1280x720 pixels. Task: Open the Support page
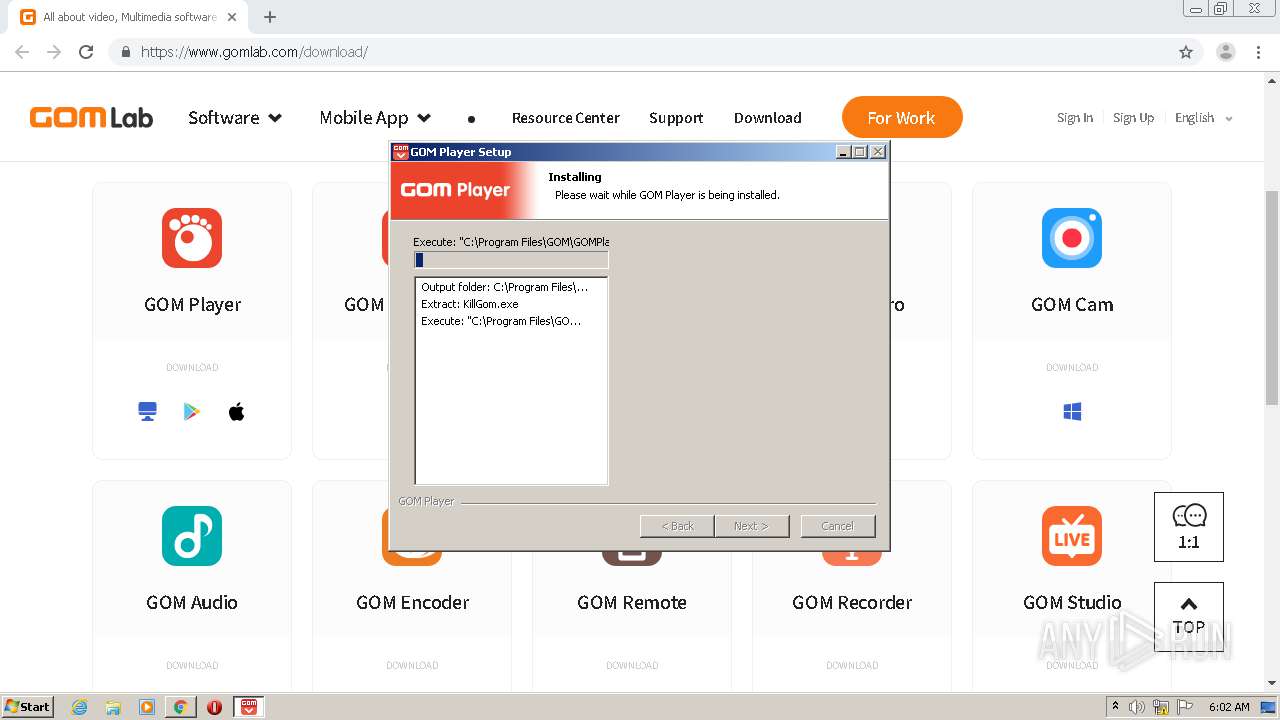tap(676, 118)
